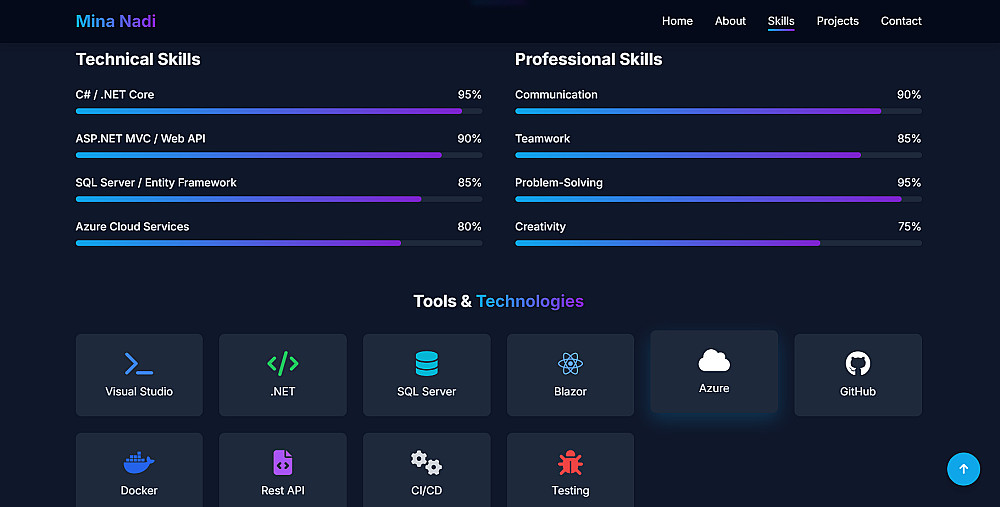The image size is (1000, 507).
Task: Click the 95% value for Problem-Solving
Action: click(909, 182)
